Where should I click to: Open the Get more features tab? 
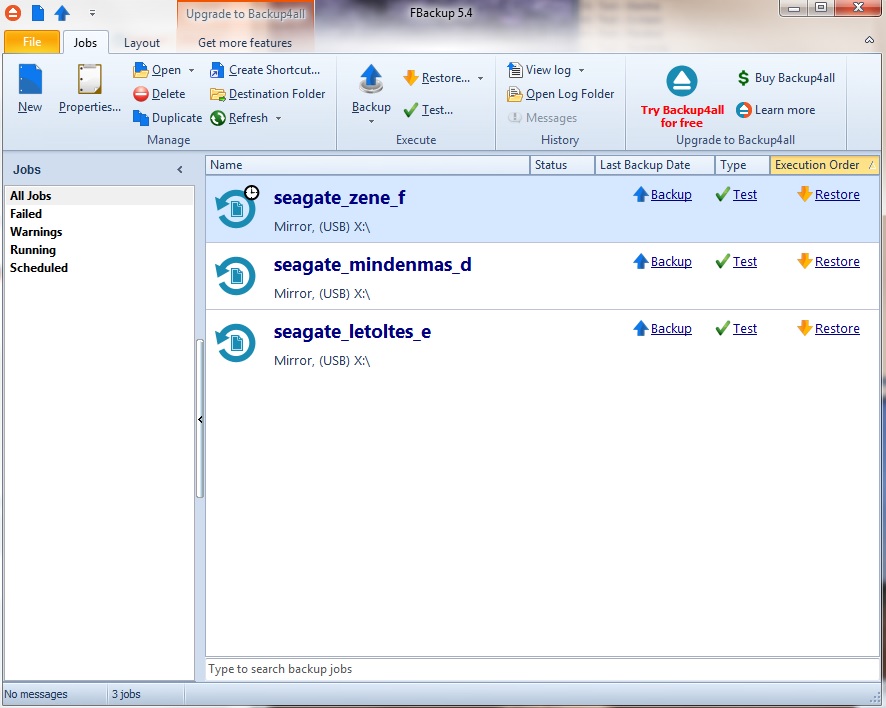tap(245, 43)
